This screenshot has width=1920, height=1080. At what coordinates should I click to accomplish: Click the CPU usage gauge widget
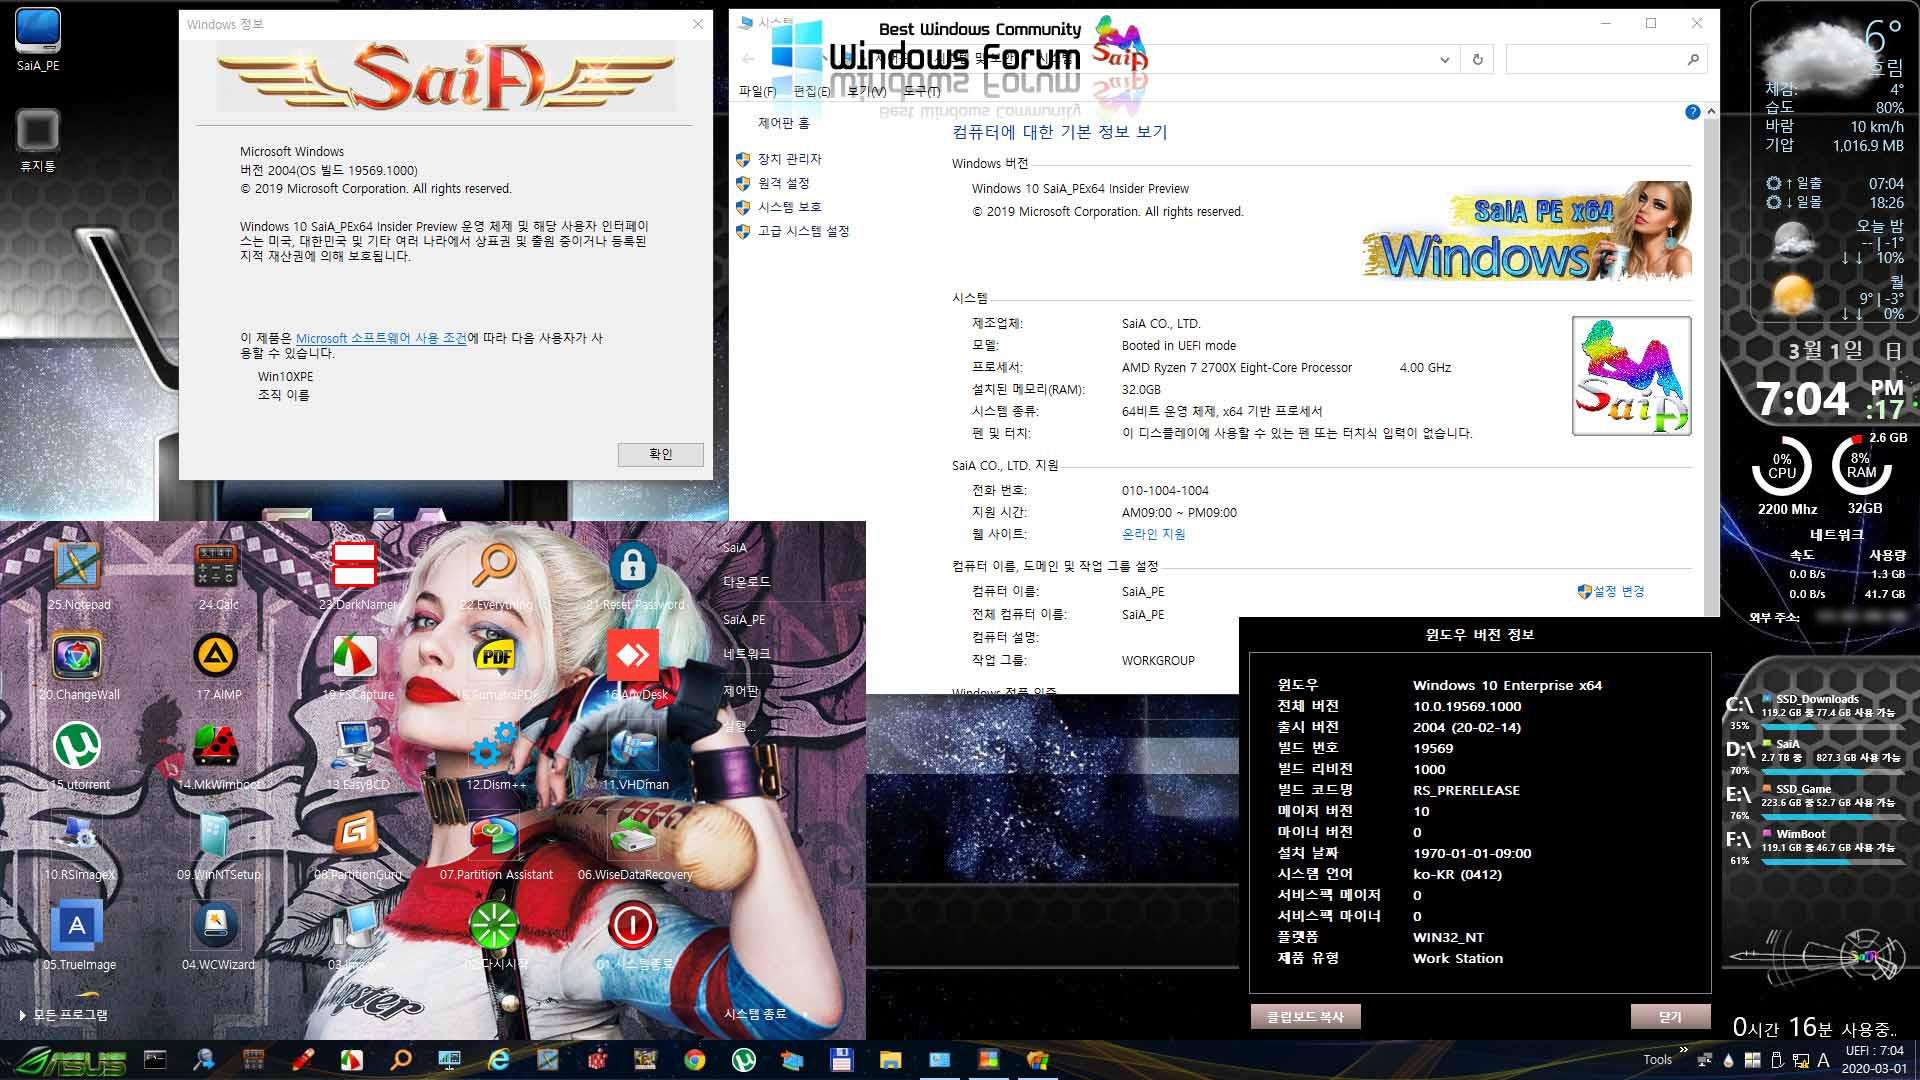click(1782, 466)
